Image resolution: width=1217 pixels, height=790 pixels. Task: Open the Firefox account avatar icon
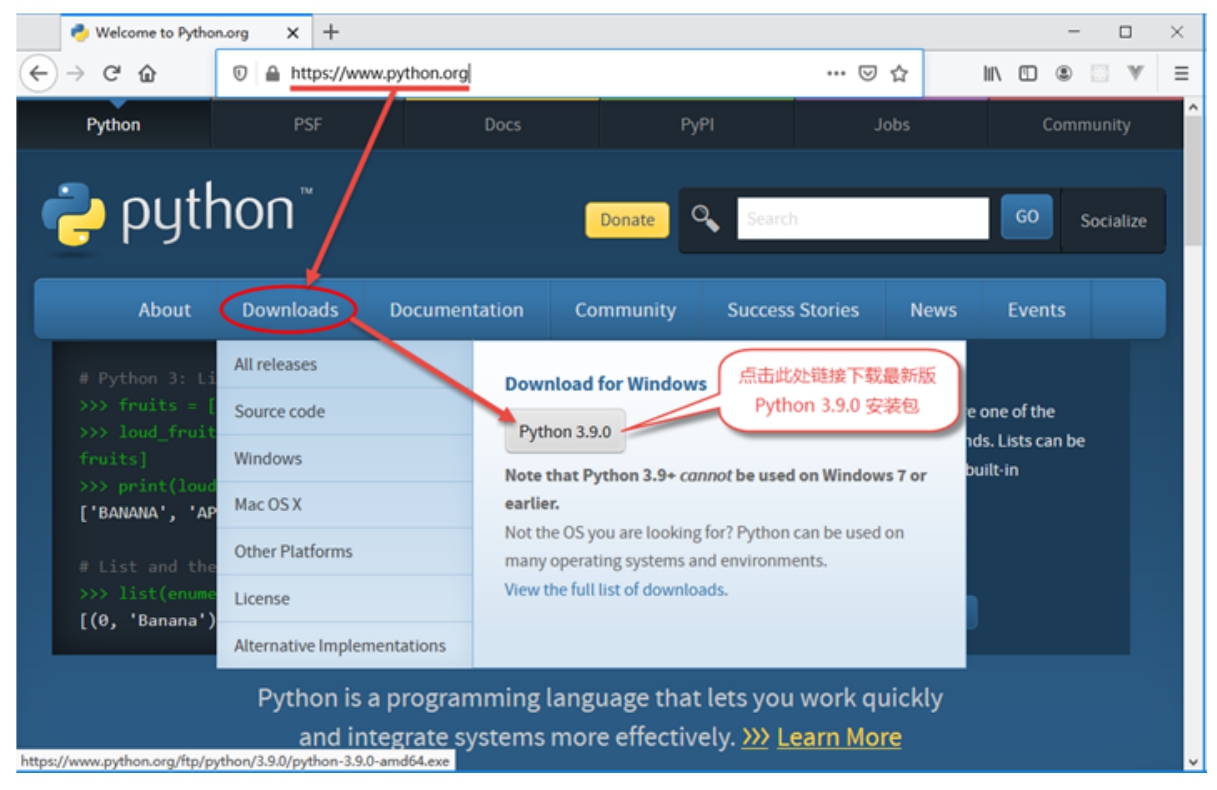[1064, 73]
